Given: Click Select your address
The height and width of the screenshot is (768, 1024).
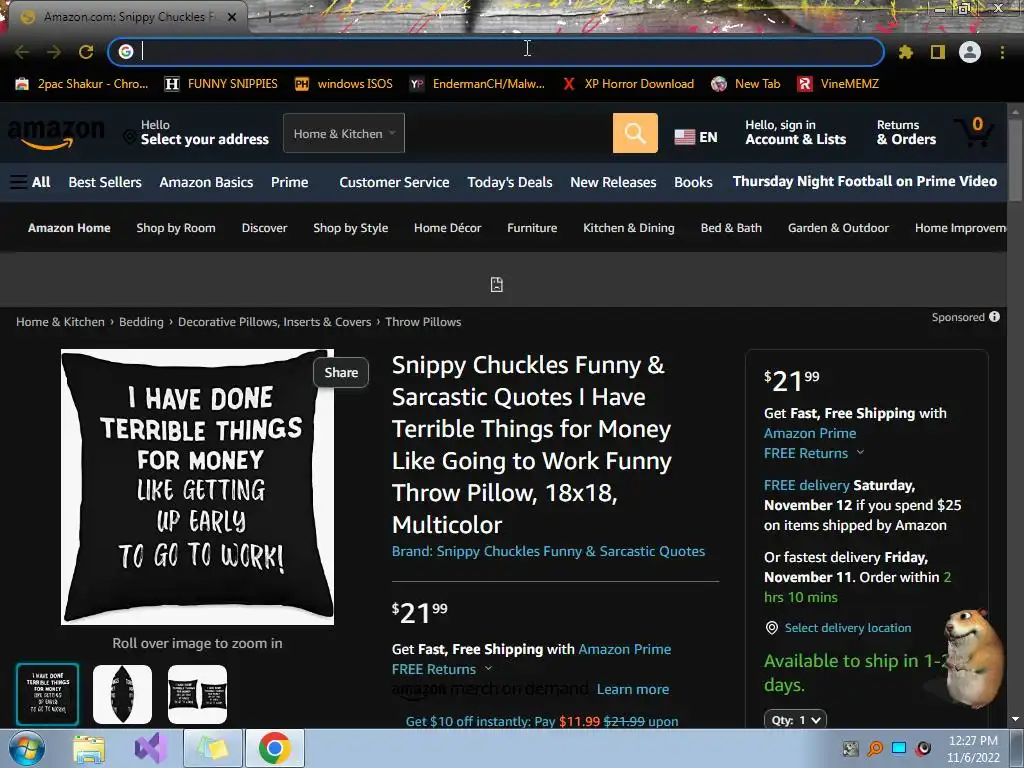Looking at the screenshot, I should pyautogui.click(x=196, y=133).
